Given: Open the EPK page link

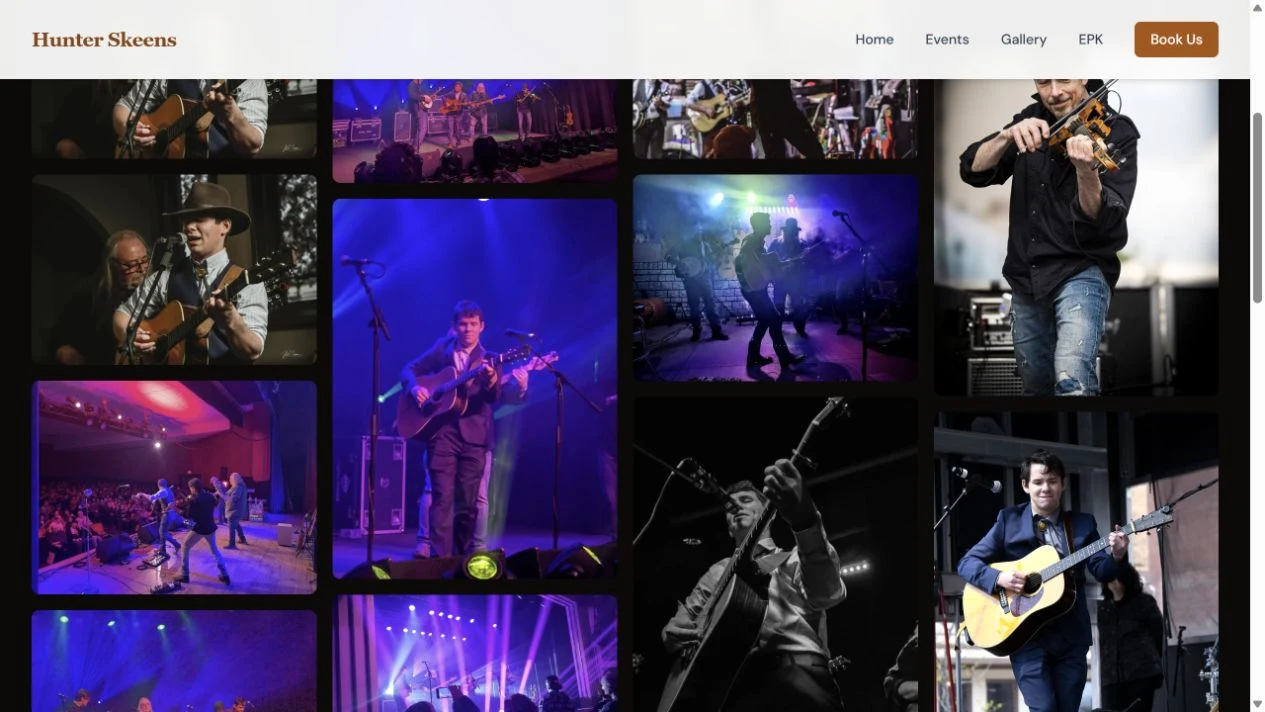Looking at the screenshot, I should [x=1090, y=39].
